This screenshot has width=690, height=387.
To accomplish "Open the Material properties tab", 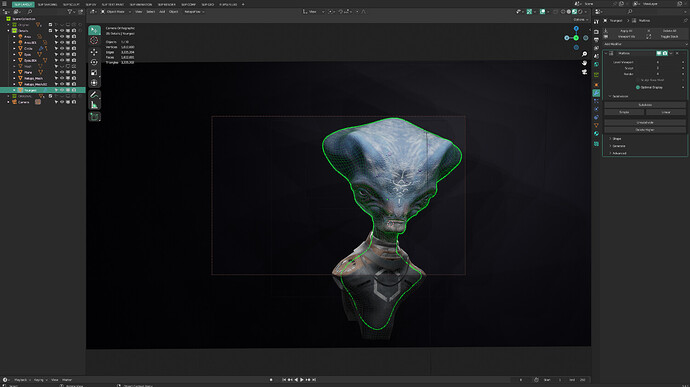I will coord(596,133).
